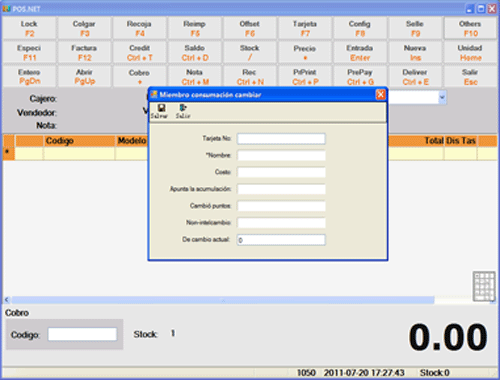
Task: Focus the Apunta la acumulación field
Action: tap(281, 189)
